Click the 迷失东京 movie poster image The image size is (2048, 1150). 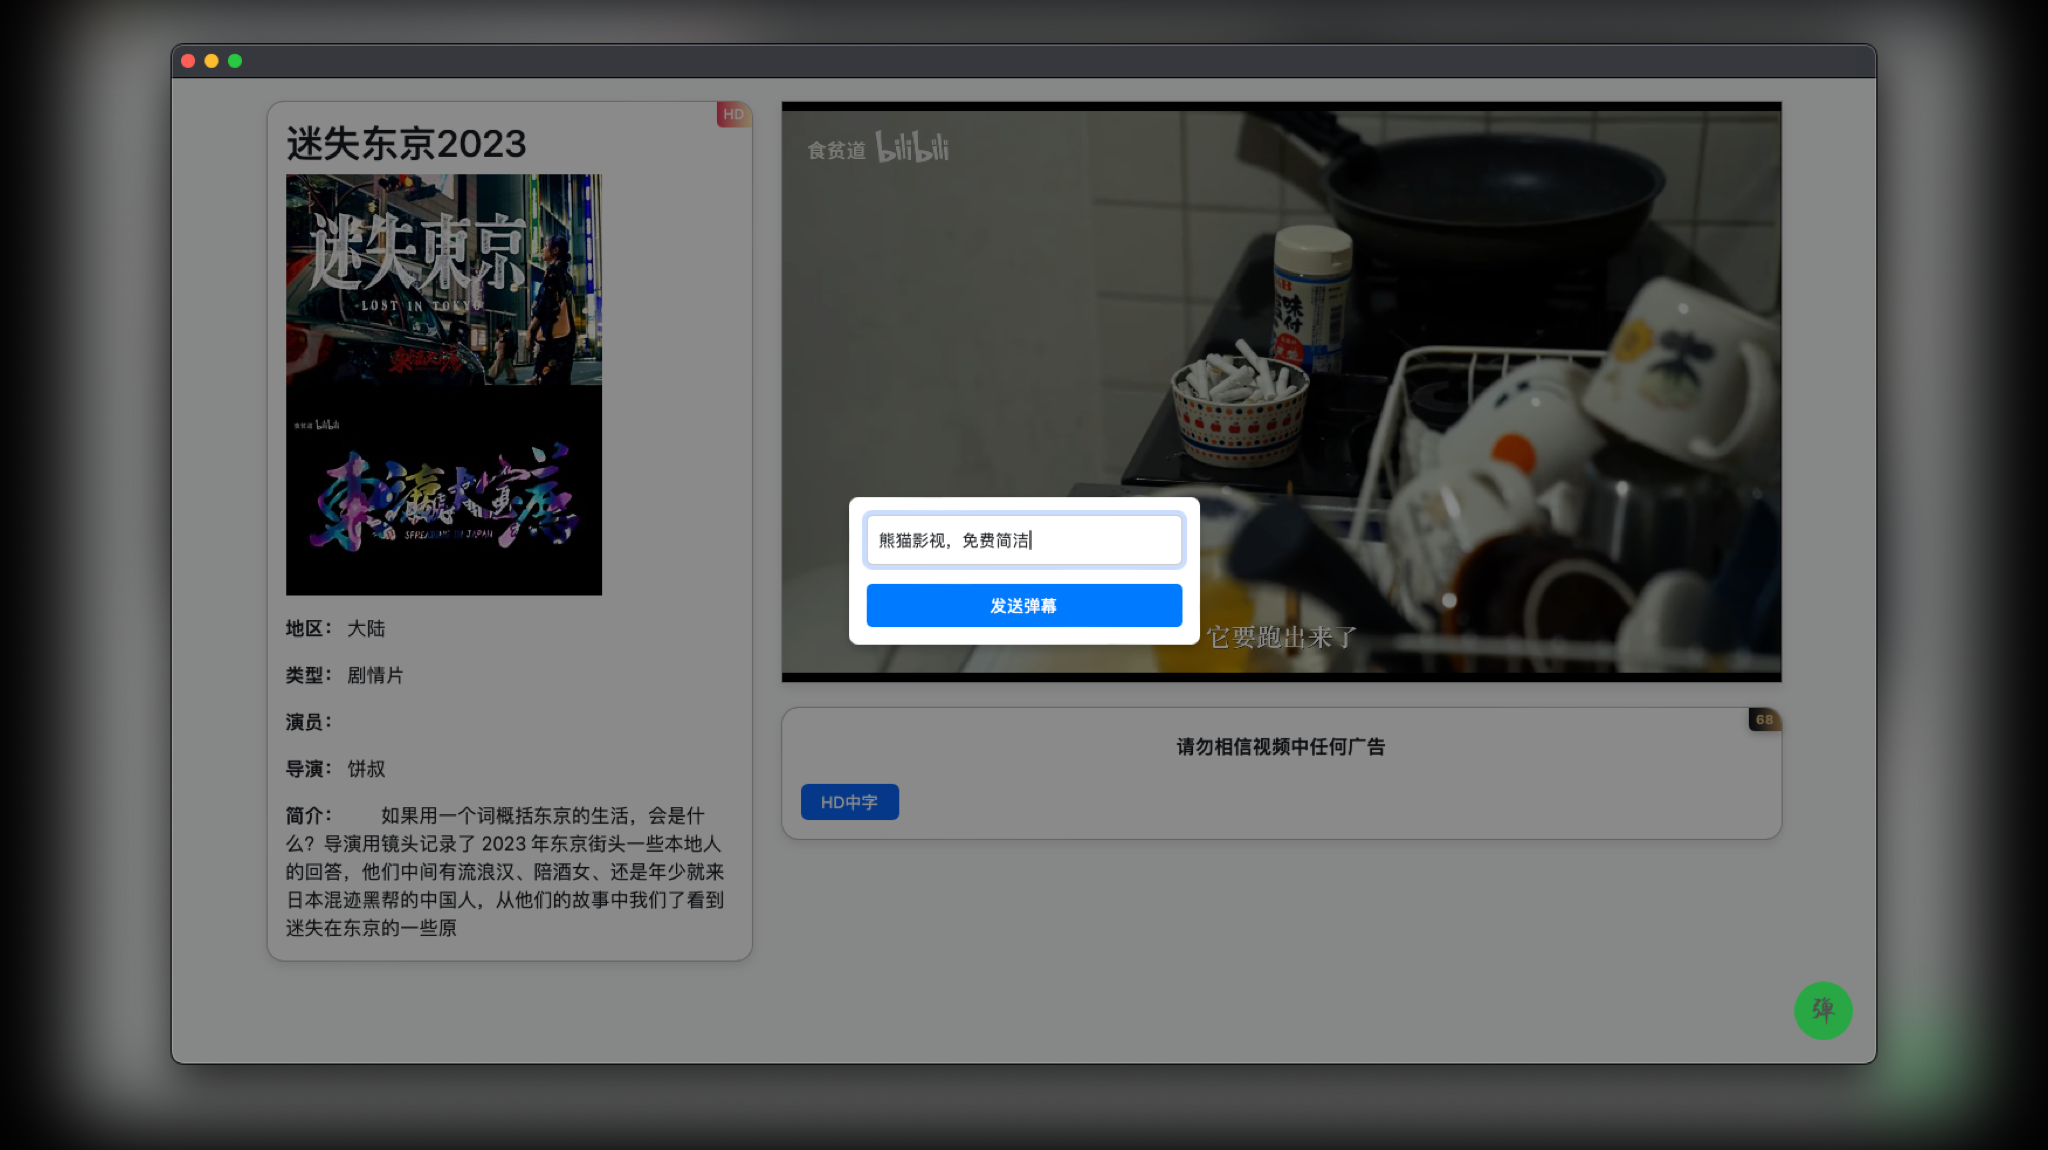(x=444, y=385)
